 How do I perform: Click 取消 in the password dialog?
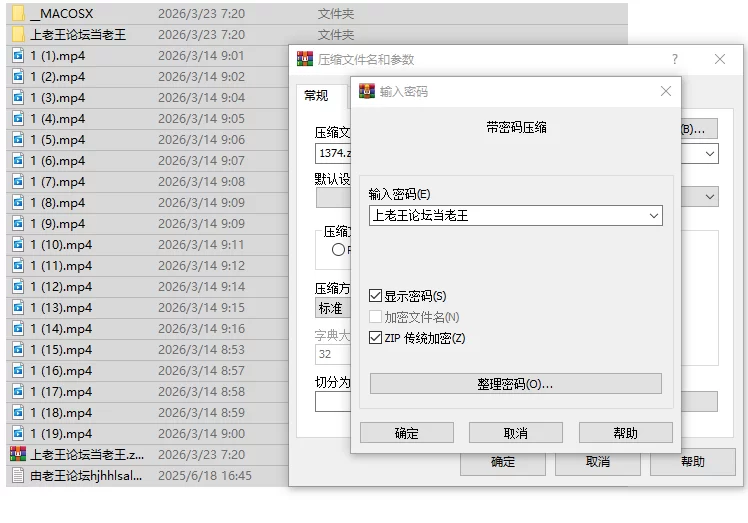point(516,433)
